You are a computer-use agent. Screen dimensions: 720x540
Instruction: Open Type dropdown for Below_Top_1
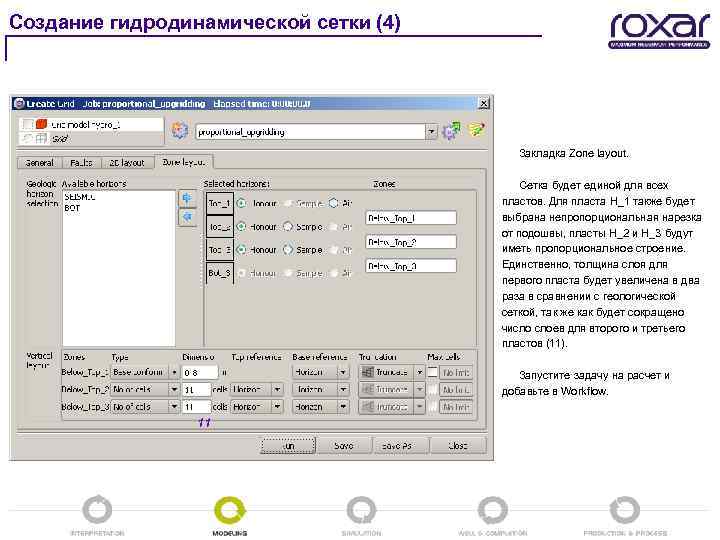point(174,372)
